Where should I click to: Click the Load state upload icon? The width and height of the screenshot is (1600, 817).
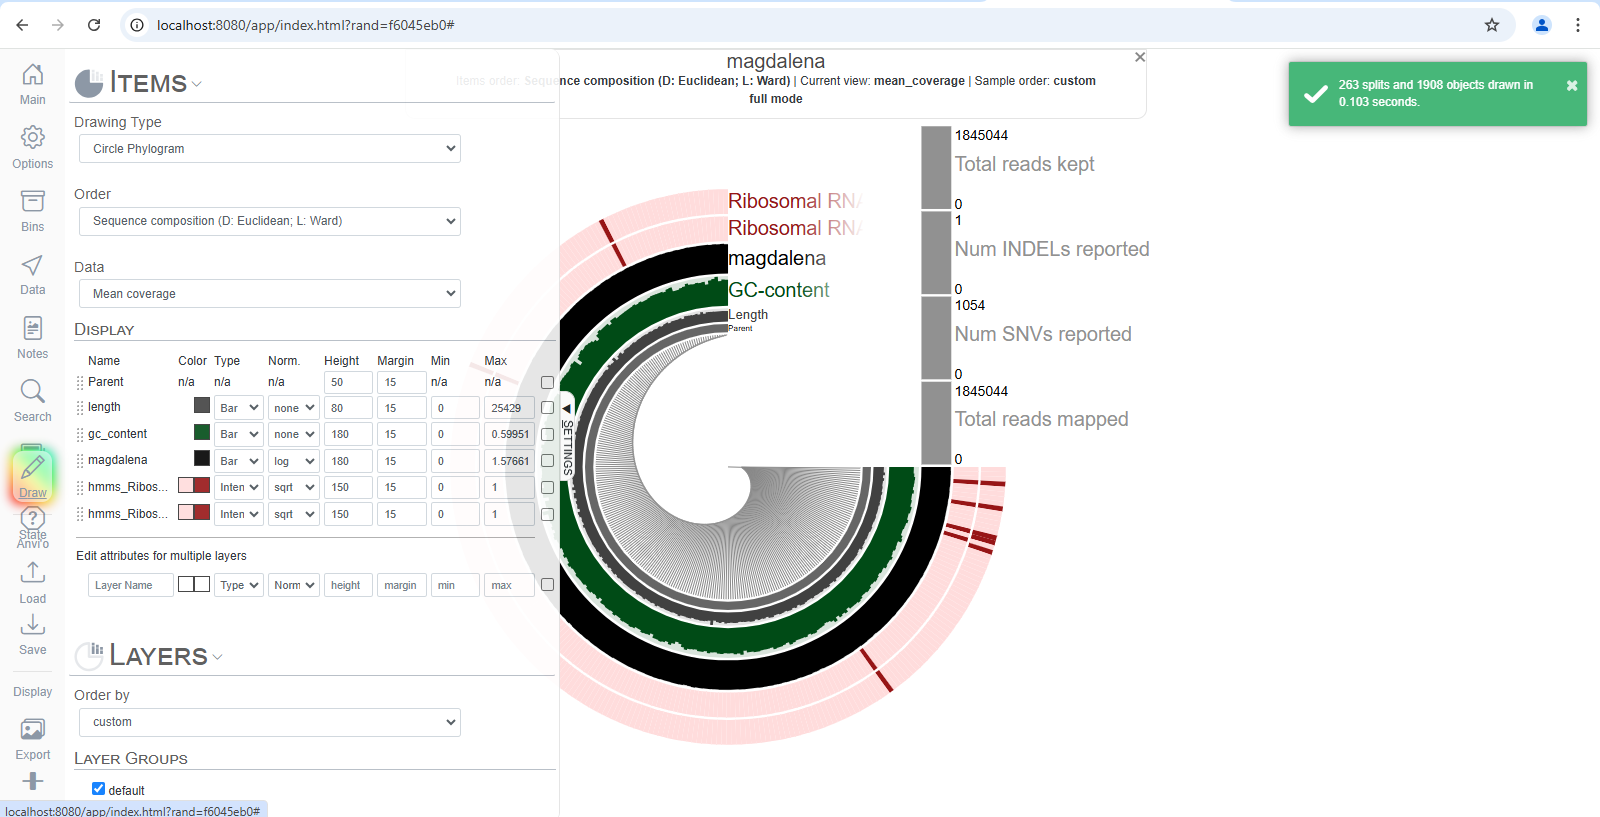32,573
